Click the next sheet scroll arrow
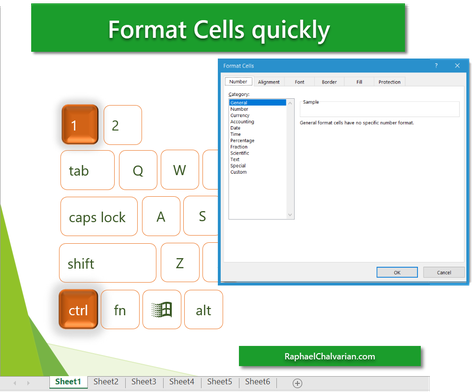 [28, 383]
